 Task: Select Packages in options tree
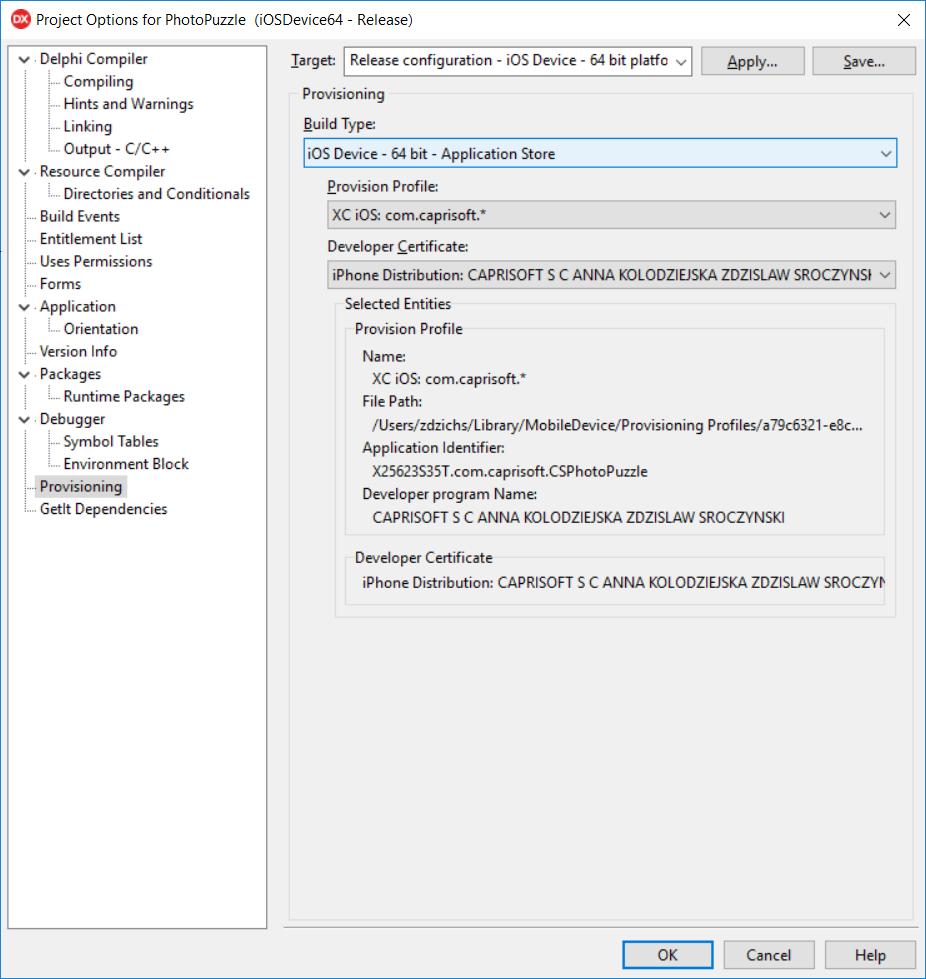(x=71, y=373)
